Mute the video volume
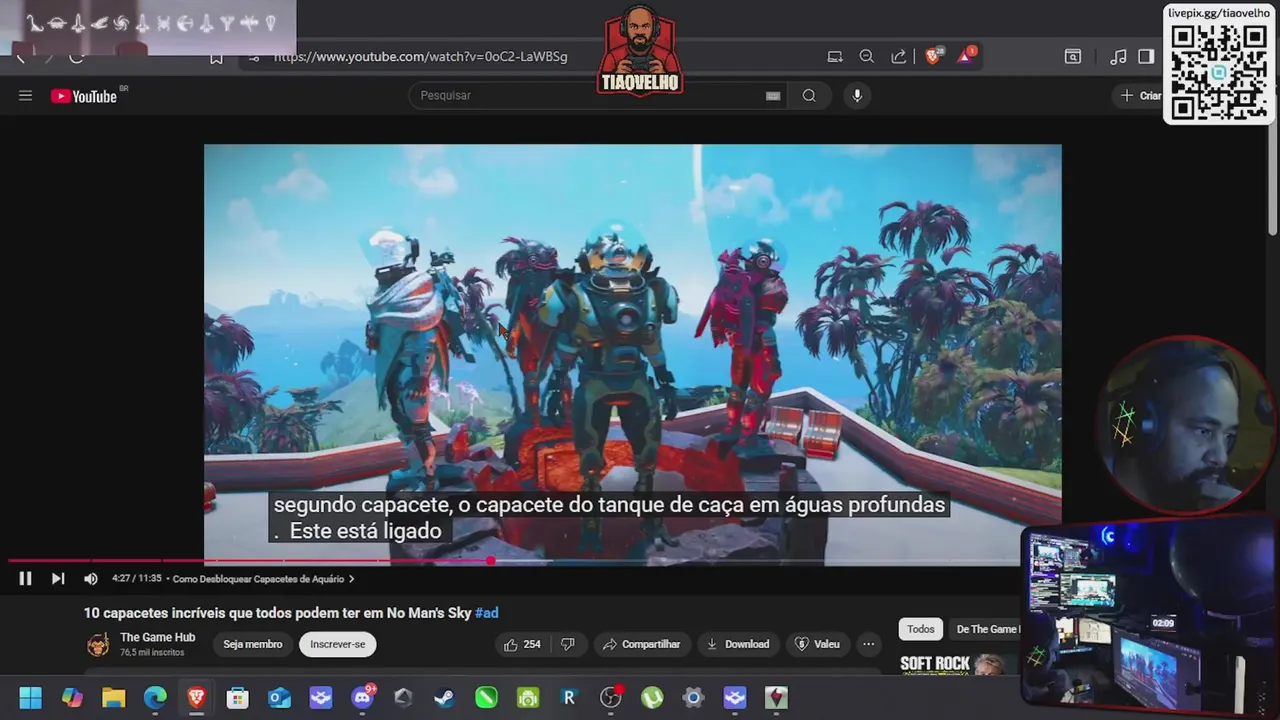The image size is (1280, 720). coord(91,579)
